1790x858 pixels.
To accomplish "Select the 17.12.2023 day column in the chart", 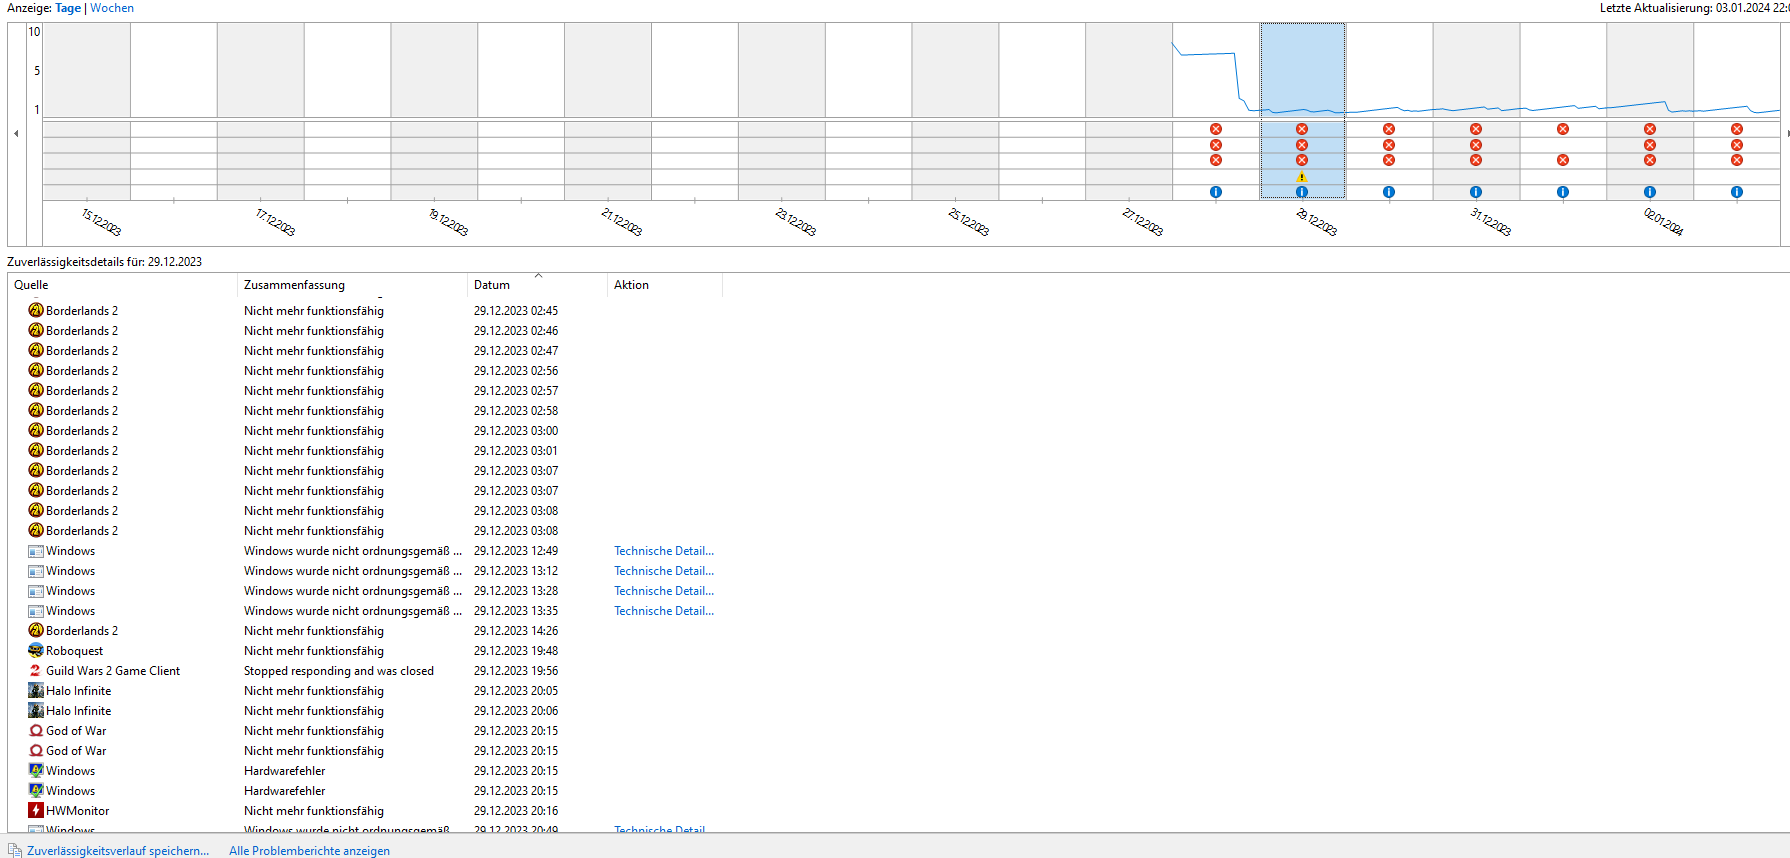I will click(261, 110).
